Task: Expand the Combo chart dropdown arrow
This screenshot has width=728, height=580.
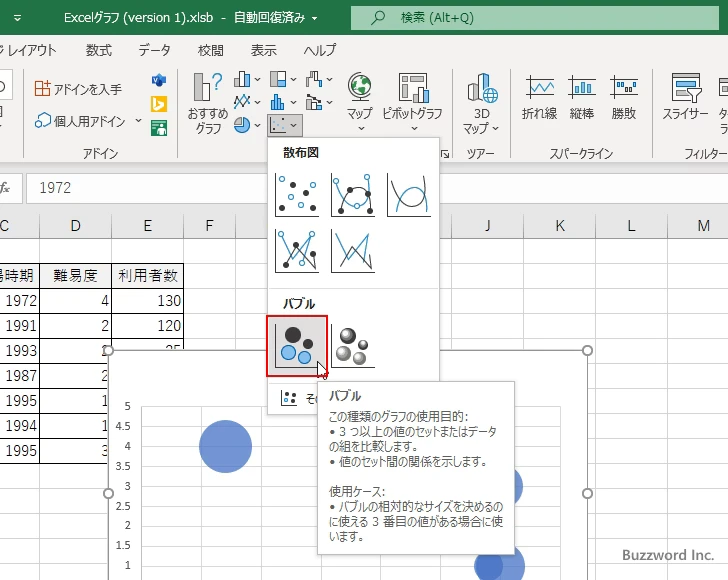Action: click(x=329, y=102)
